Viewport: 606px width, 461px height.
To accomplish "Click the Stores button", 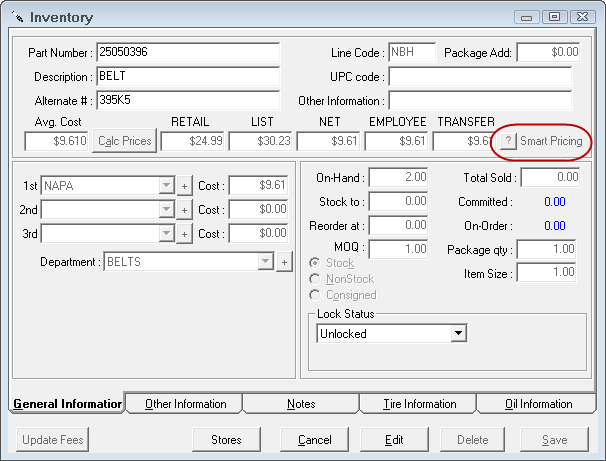I will [x=226, y=439].
